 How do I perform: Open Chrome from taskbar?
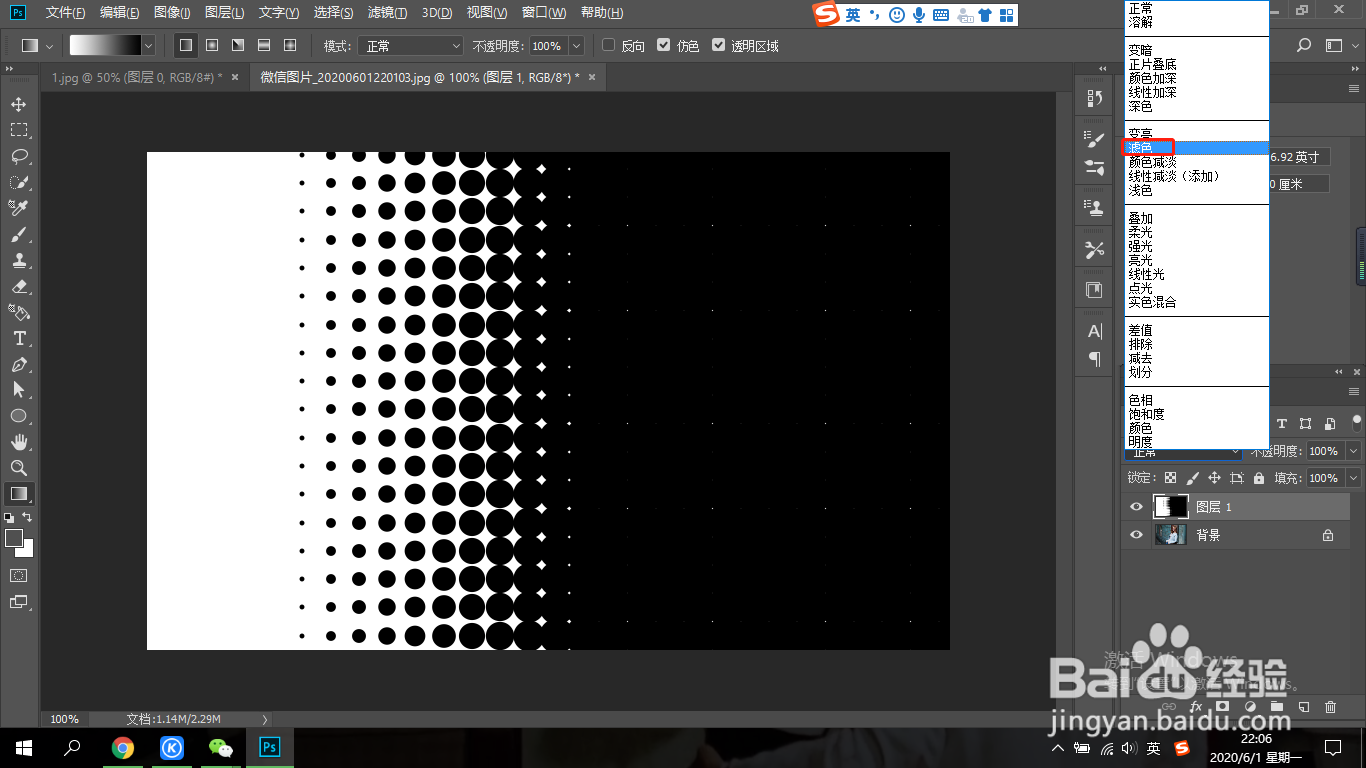tap(123, 747)
